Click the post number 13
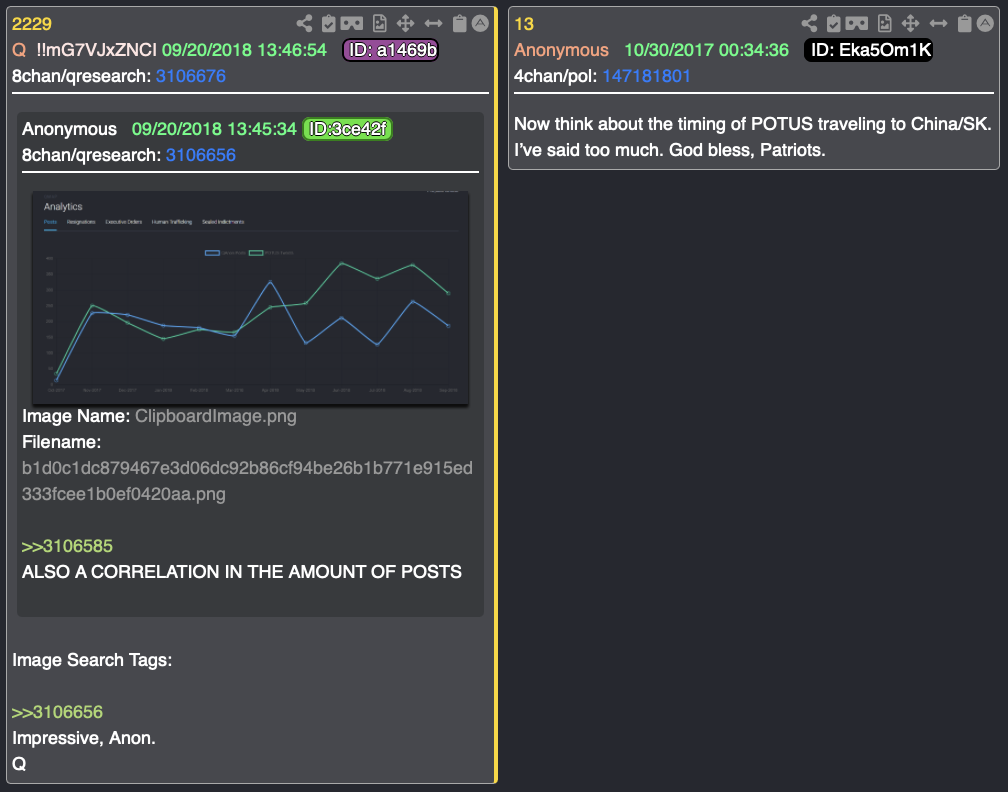This screenshot has height=792, width=1008. coord(524,24)
